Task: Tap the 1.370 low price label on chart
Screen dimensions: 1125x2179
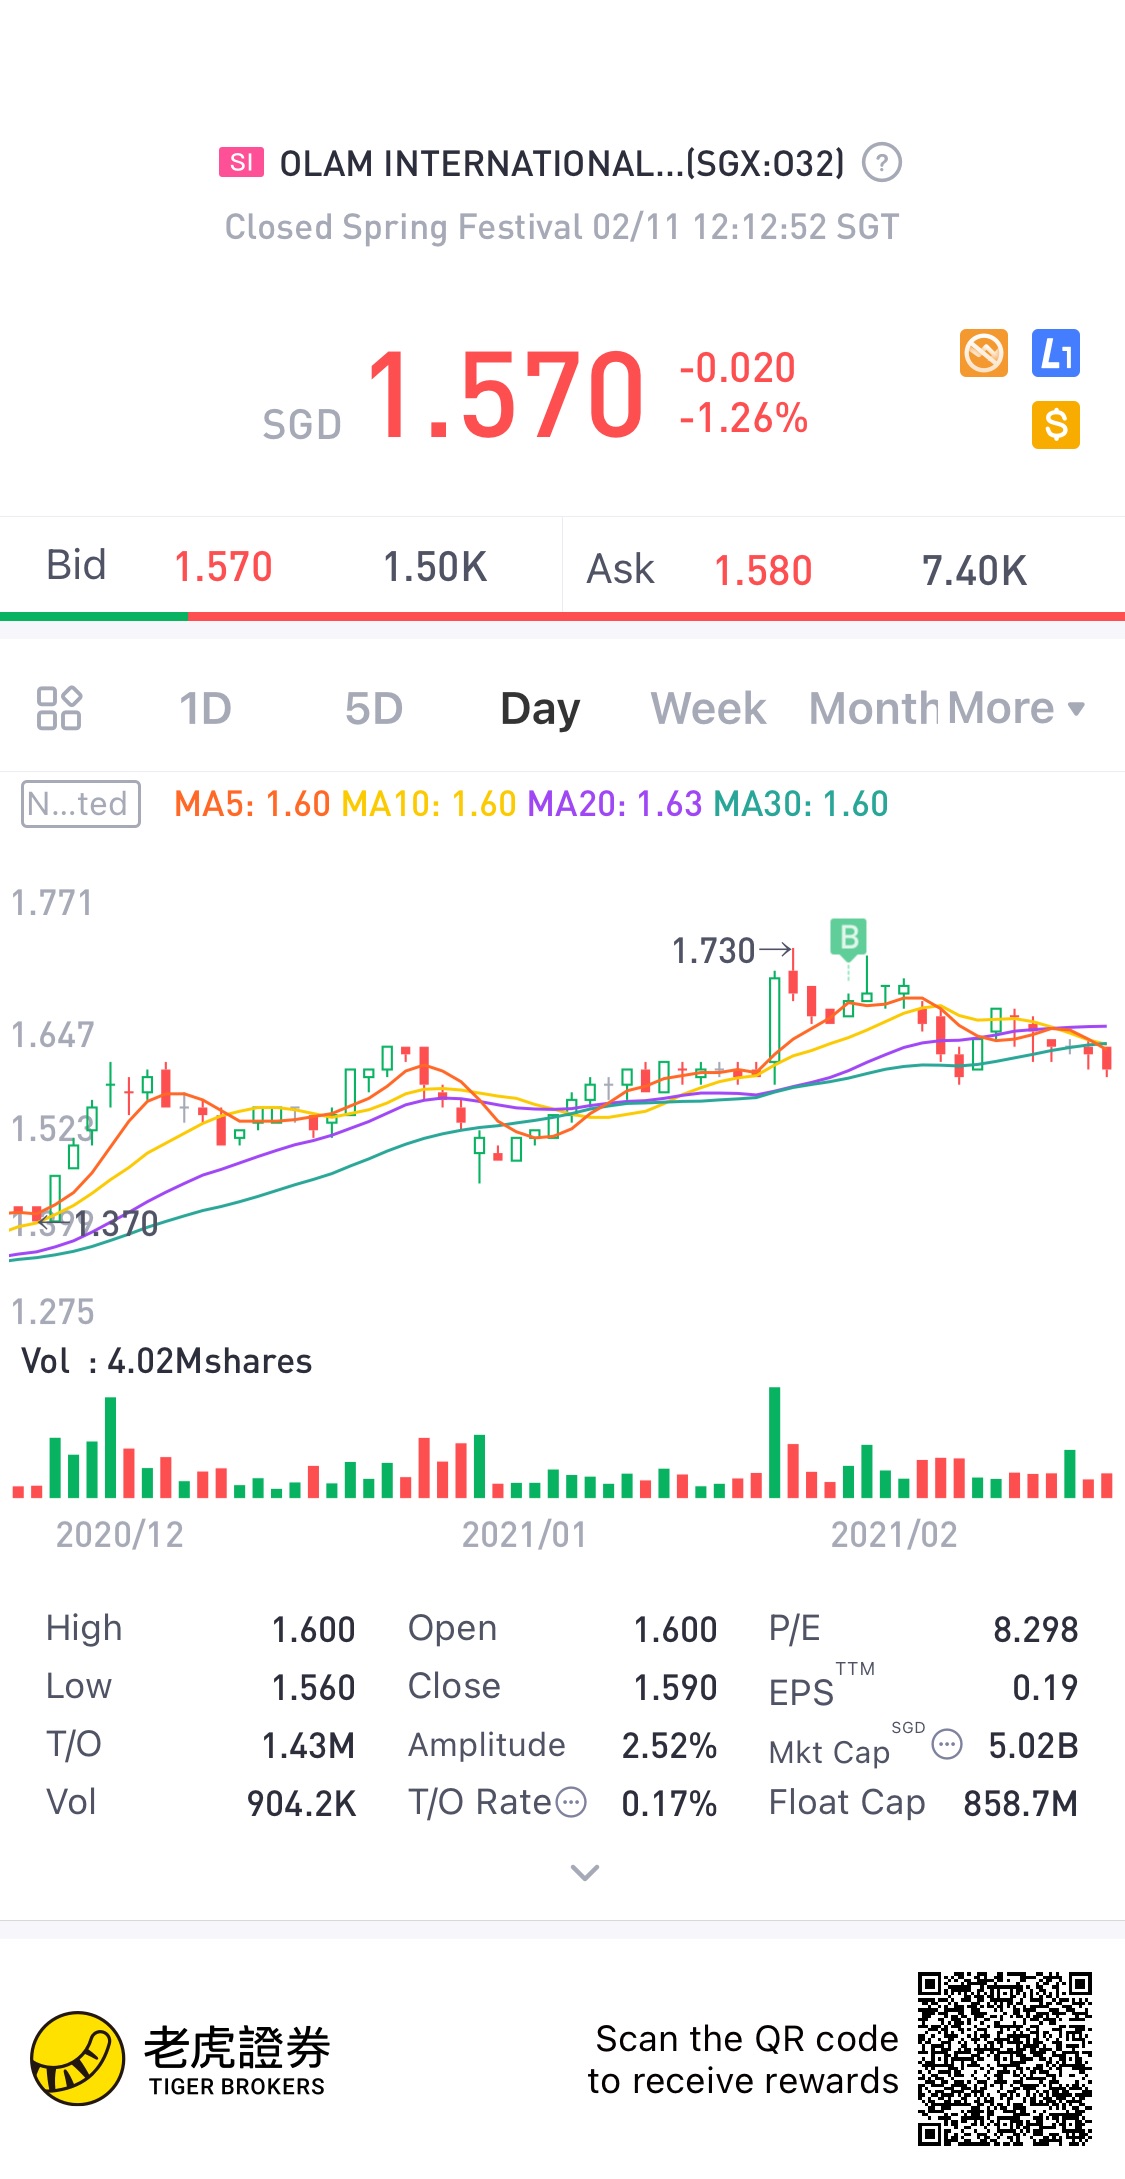Action: point(116,1224)
